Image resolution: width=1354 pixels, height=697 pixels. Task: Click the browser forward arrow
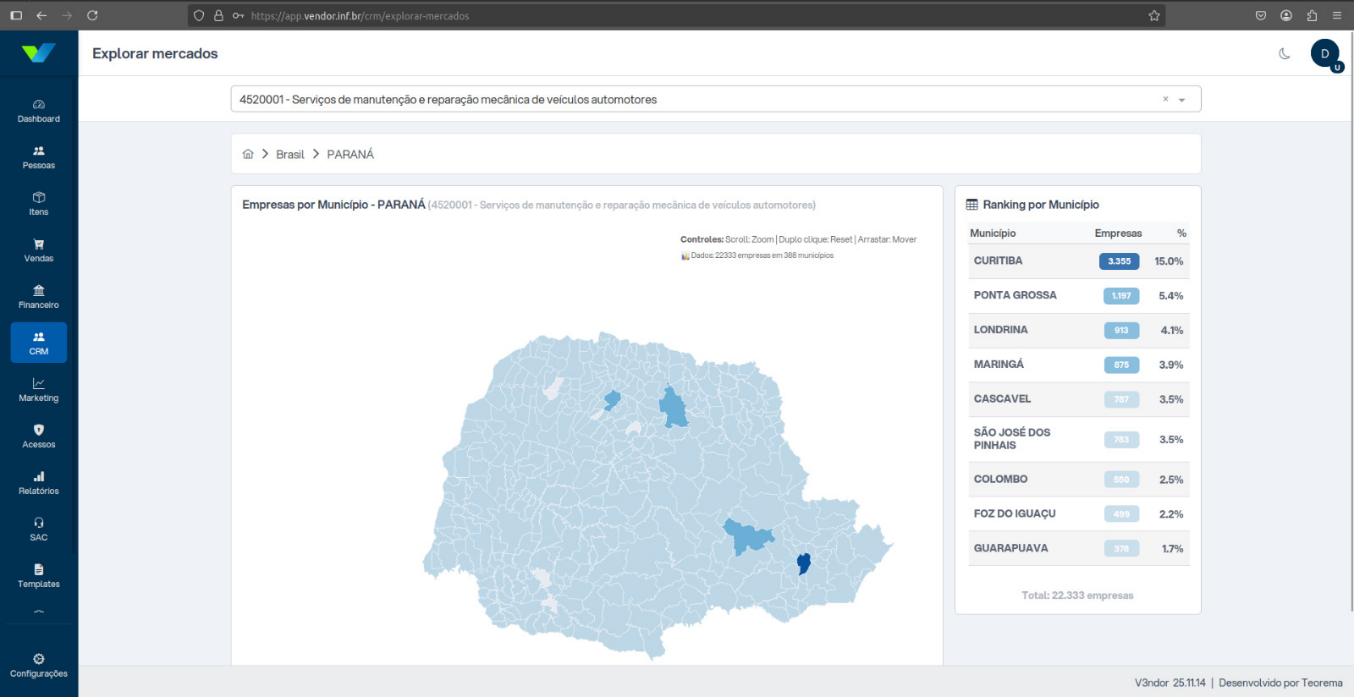[67, 15]
